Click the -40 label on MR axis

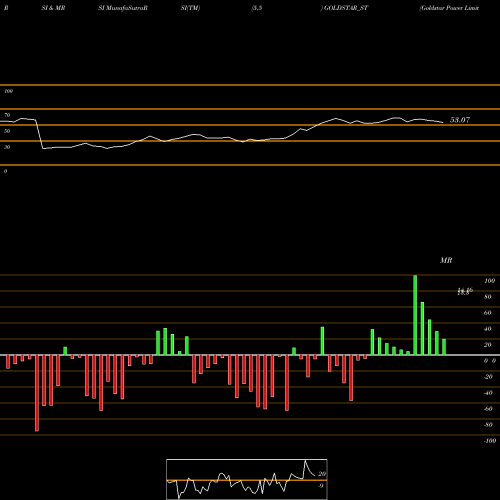click(x=488, y=393)
